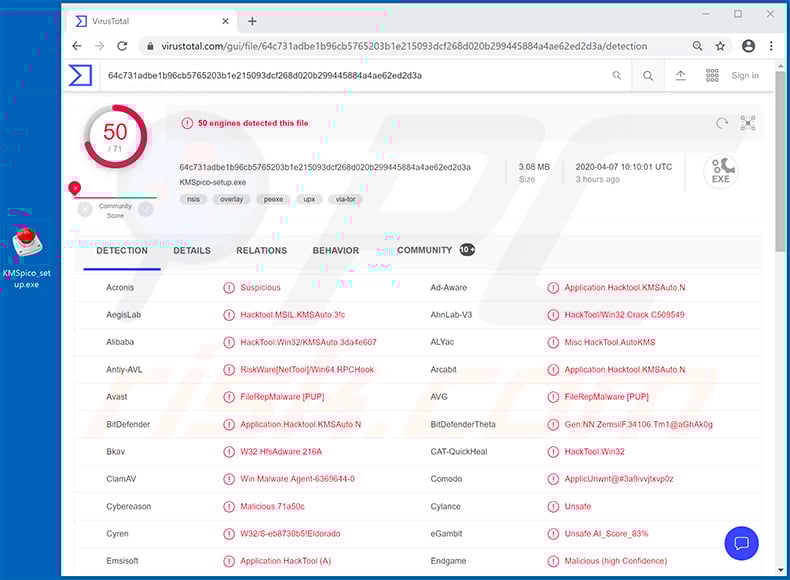Click the Alibaba HackTool:Win32/KMSAuto result

[308, 342]
